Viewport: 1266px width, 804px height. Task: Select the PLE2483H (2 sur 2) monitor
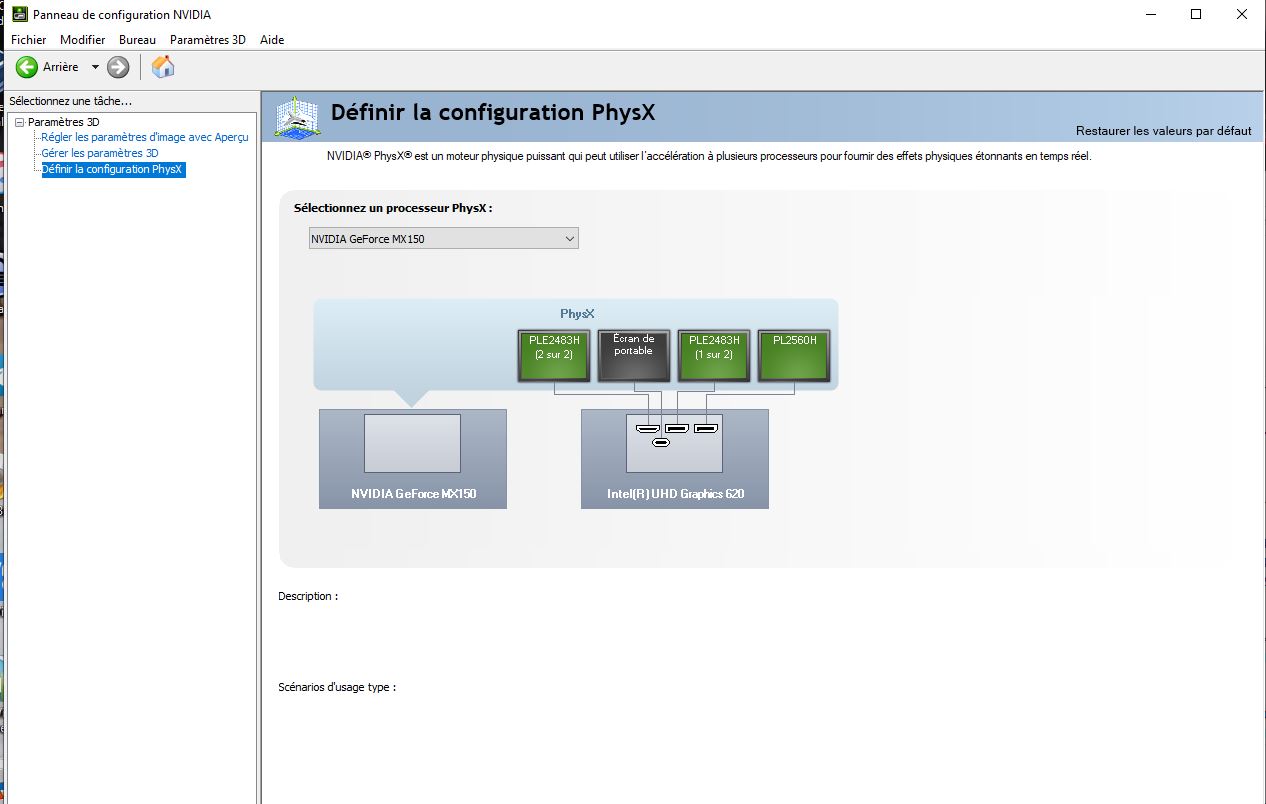click(554, 355)
